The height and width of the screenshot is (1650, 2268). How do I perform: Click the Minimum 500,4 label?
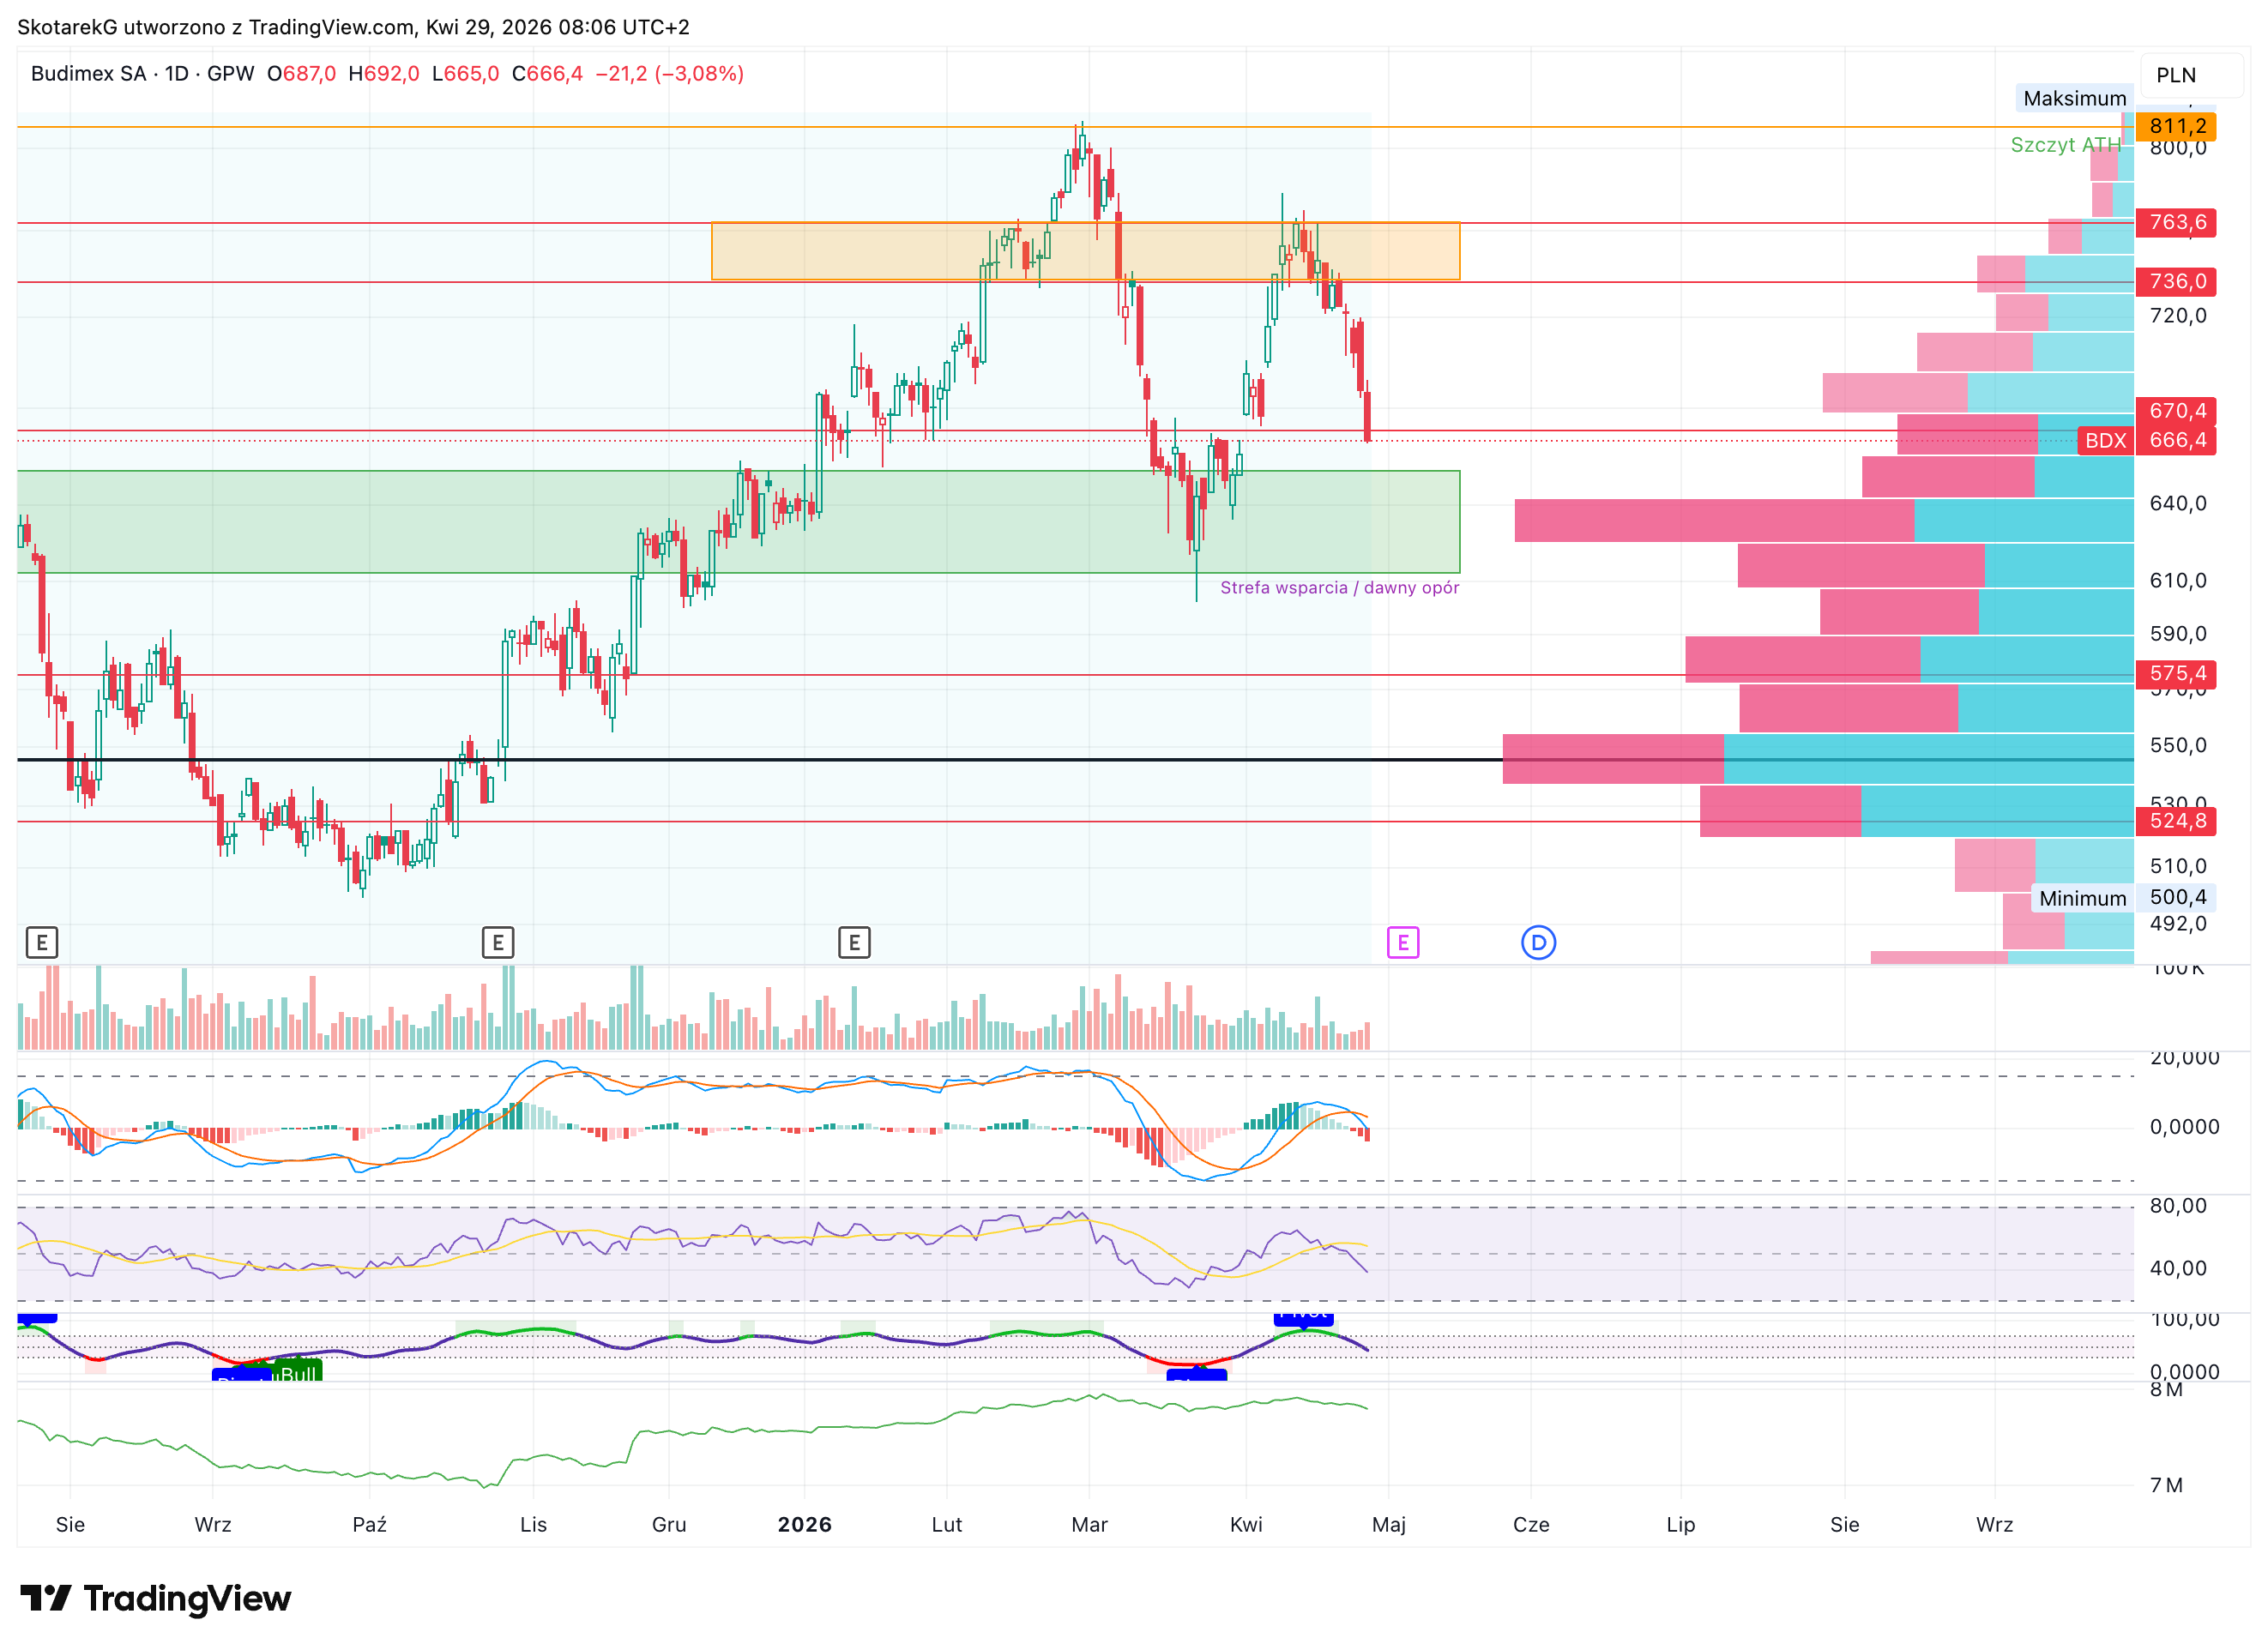click(2123, 898)
